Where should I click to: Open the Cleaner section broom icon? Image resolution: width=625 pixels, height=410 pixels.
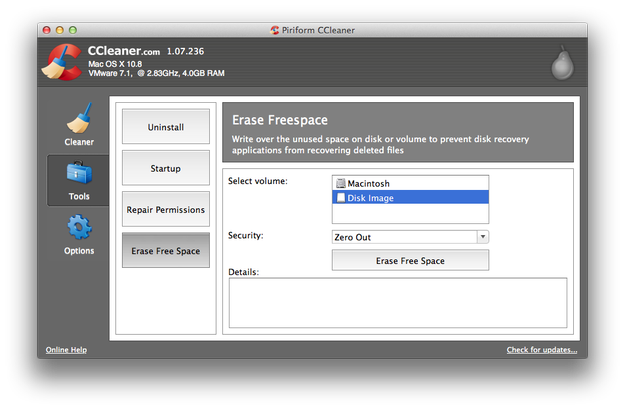point(79,118)
